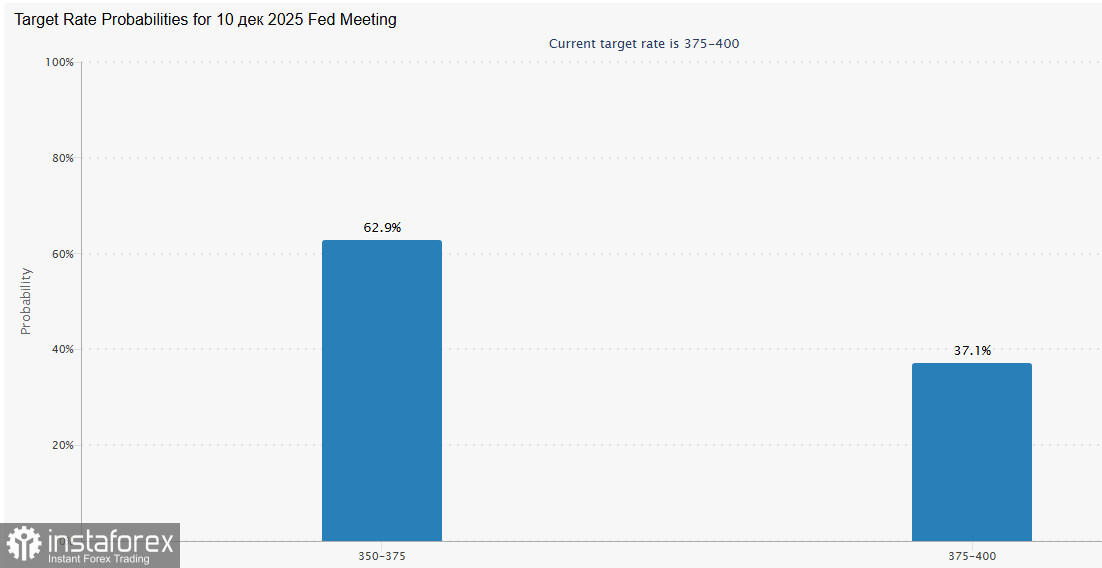
Task: Click the 20% y-axis tick label
Action: [62, 445]
